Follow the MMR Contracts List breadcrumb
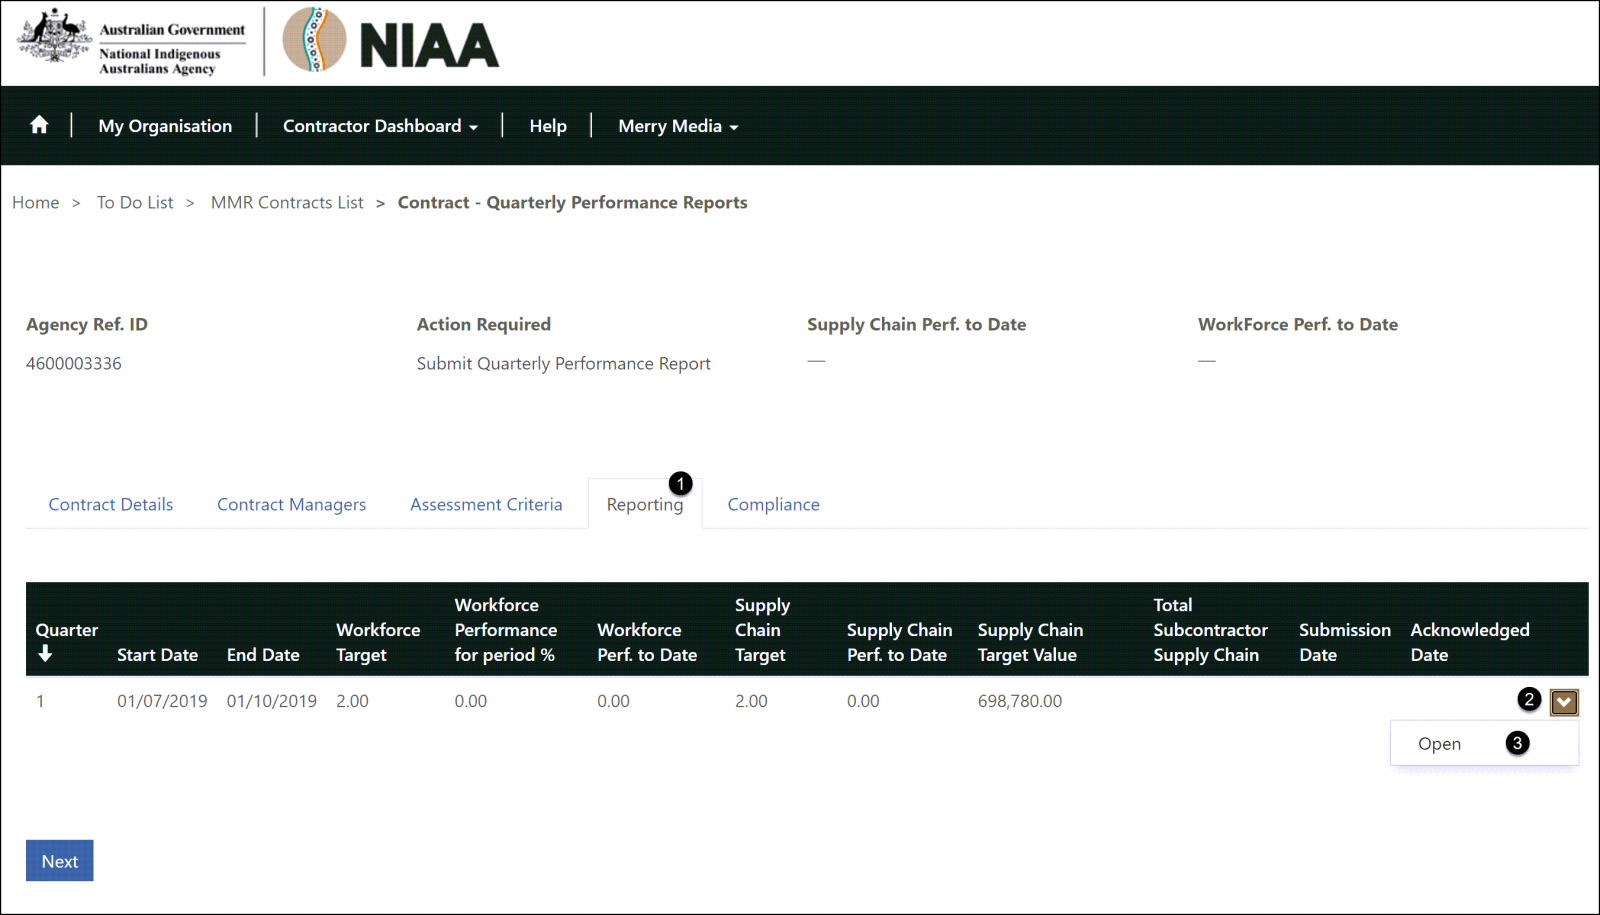This screenshot has width=1600, height=915. click(287, 203)
